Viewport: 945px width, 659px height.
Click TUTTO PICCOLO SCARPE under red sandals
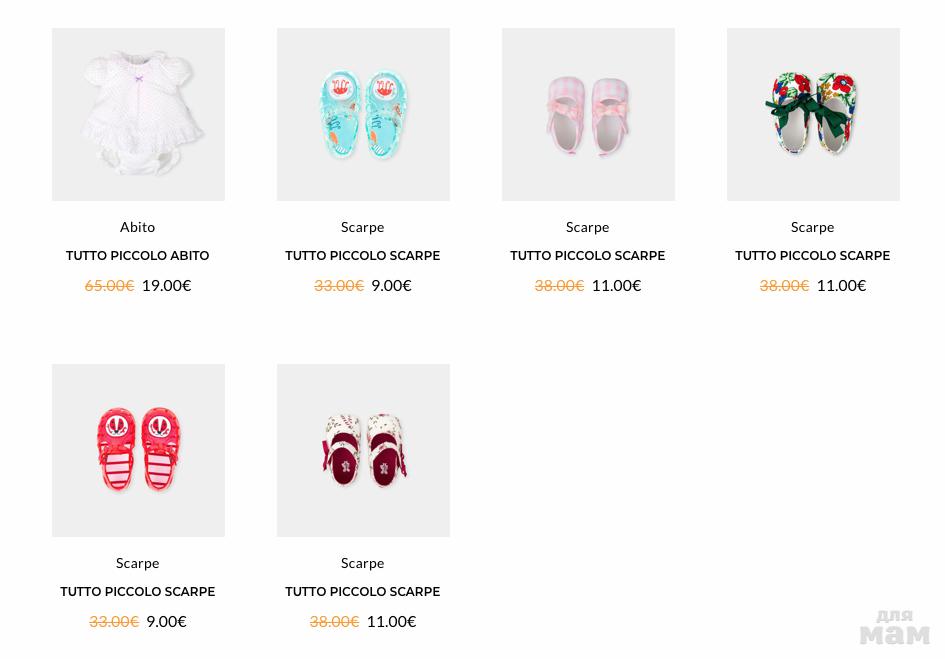[x=138, y=592]
